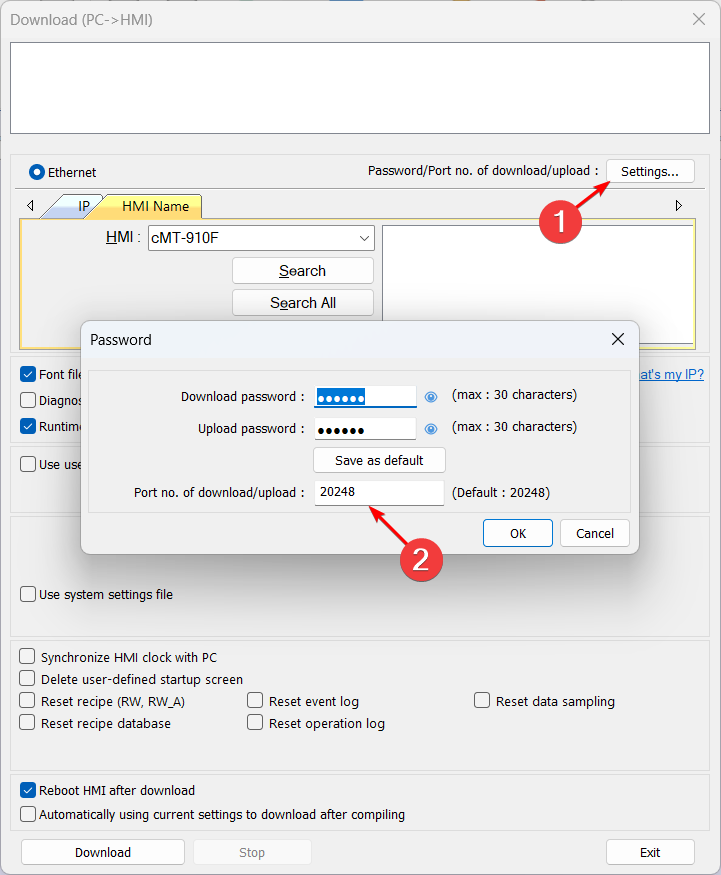Close the Password dialog
The image size is (721, 875).
pyautogui.click(x=618, y=340)
